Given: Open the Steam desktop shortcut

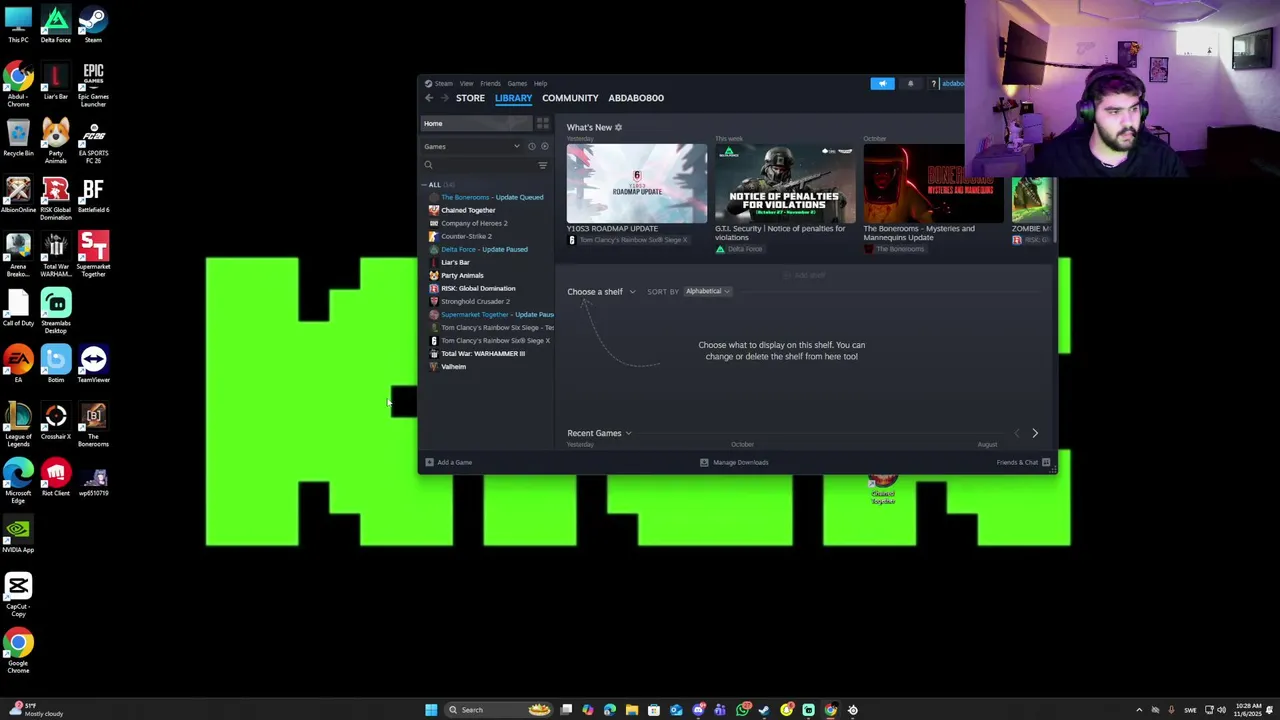Looking at the screenshot, I should (93, 25).
